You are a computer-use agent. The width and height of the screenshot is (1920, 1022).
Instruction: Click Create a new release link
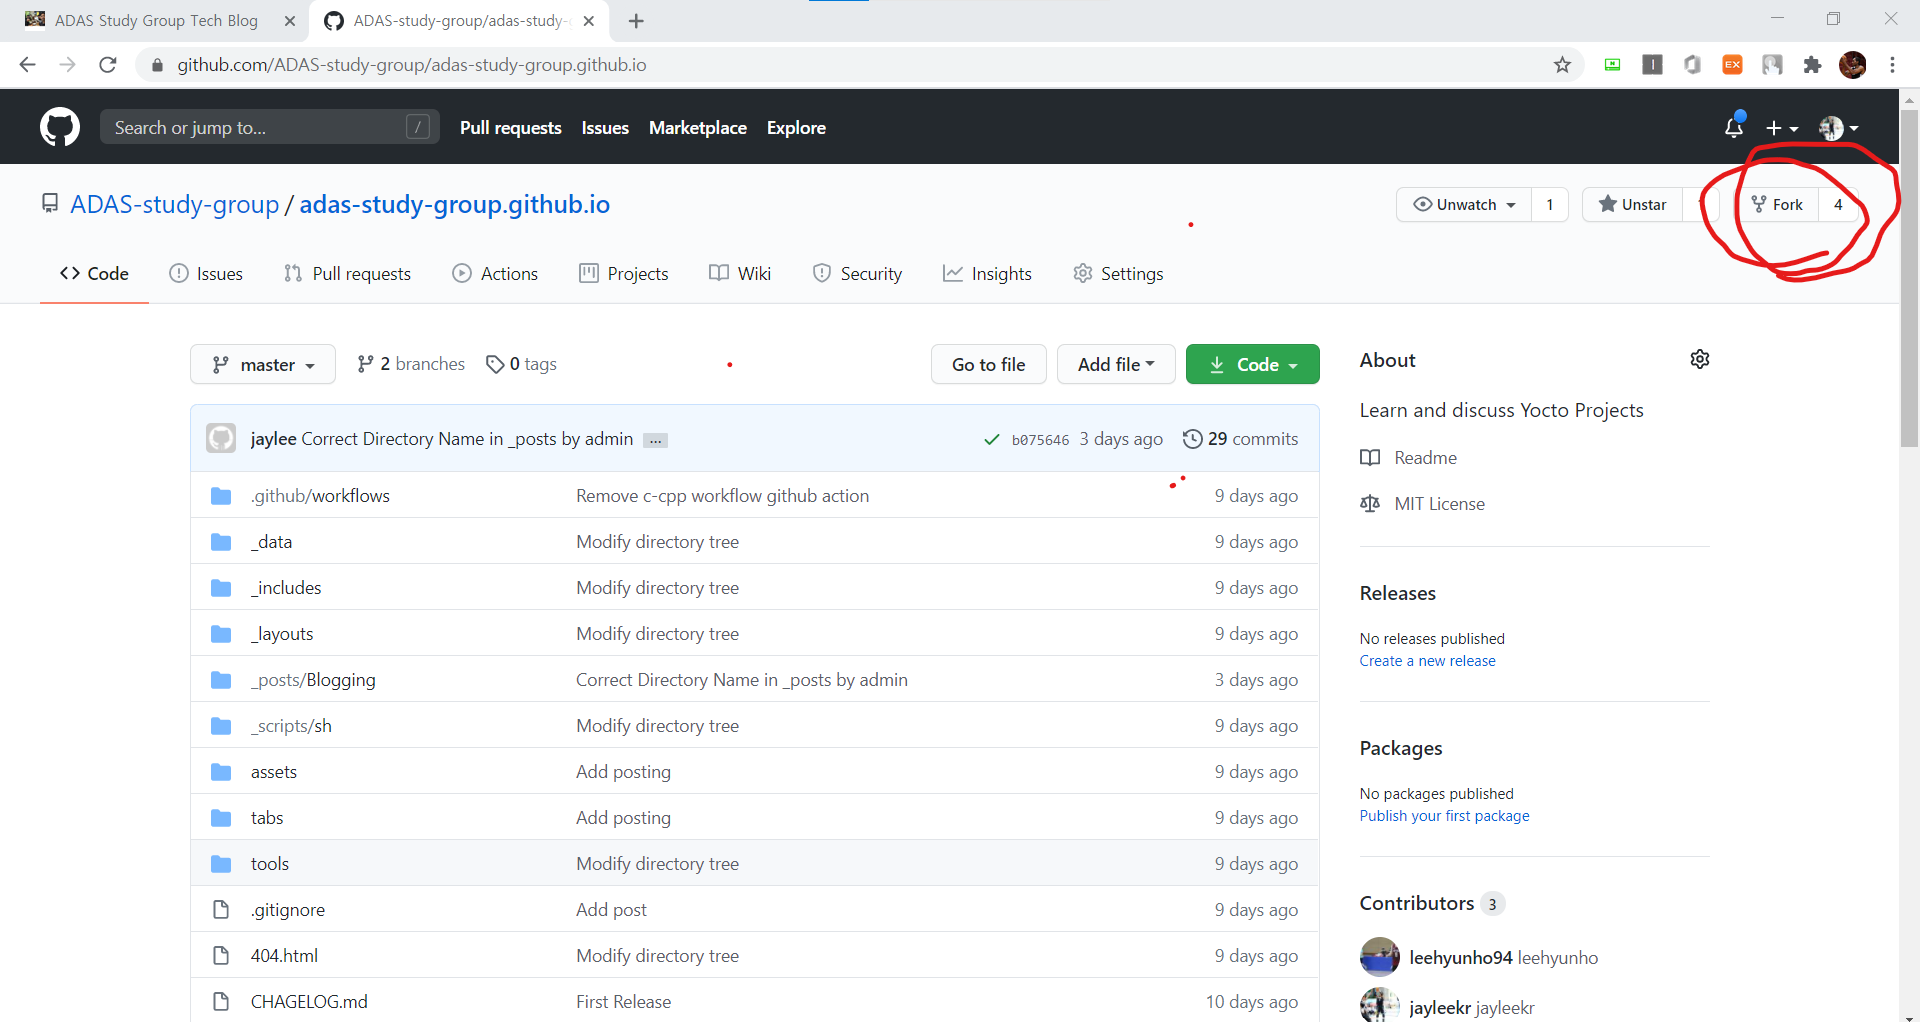pyautogui.click(x=1427, y=661)
